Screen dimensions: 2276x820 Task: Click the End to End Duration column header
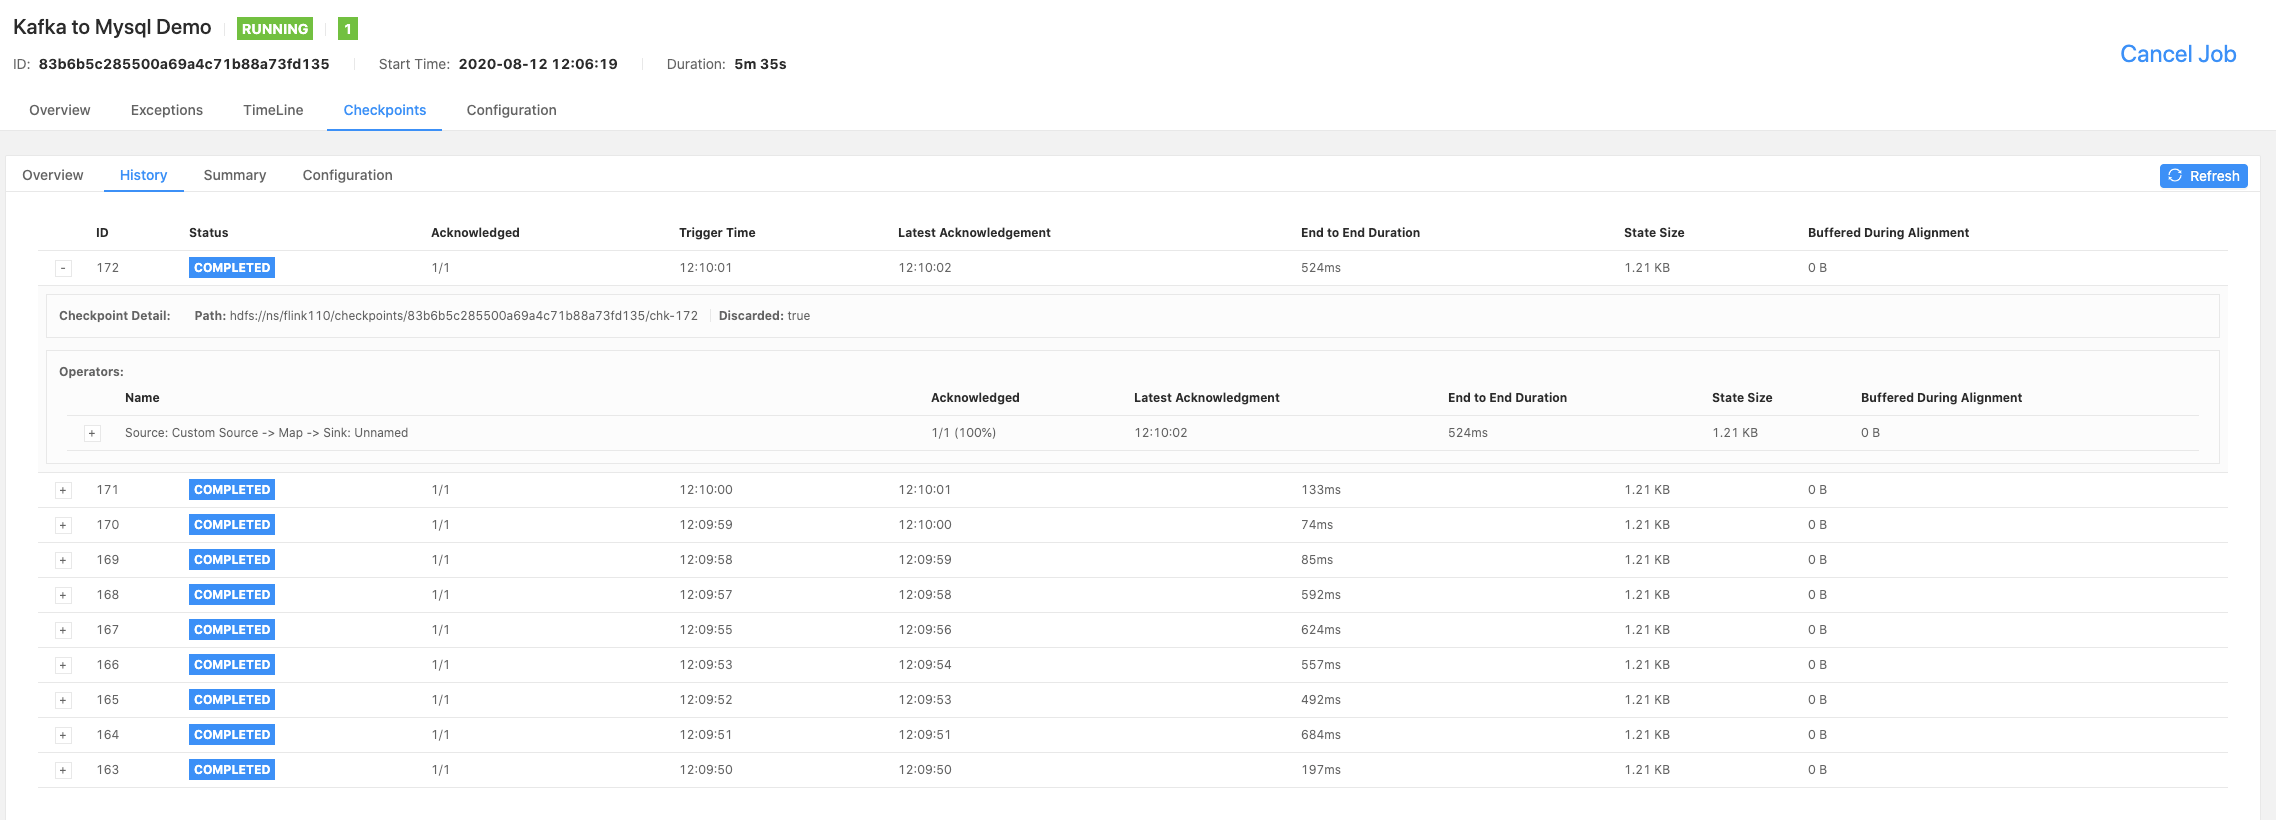1360,233
